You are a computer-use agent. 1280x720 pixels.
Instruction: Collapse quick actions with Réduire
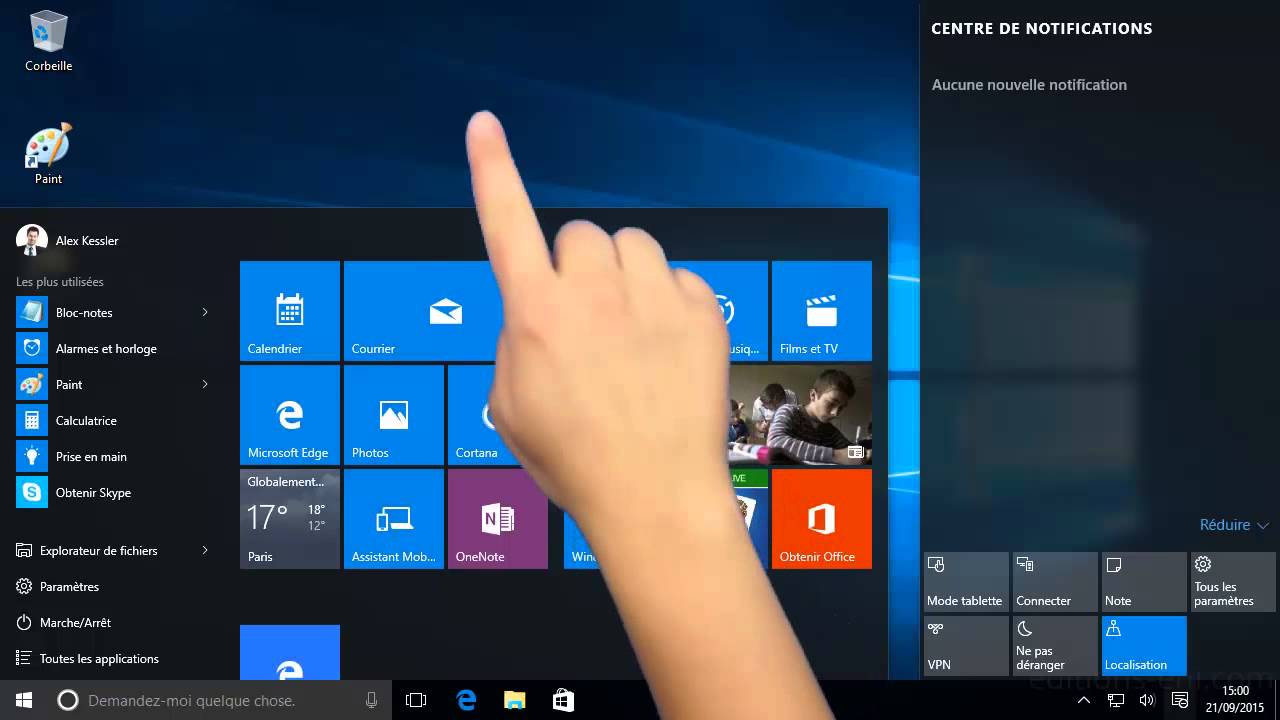coord(1234,525)
